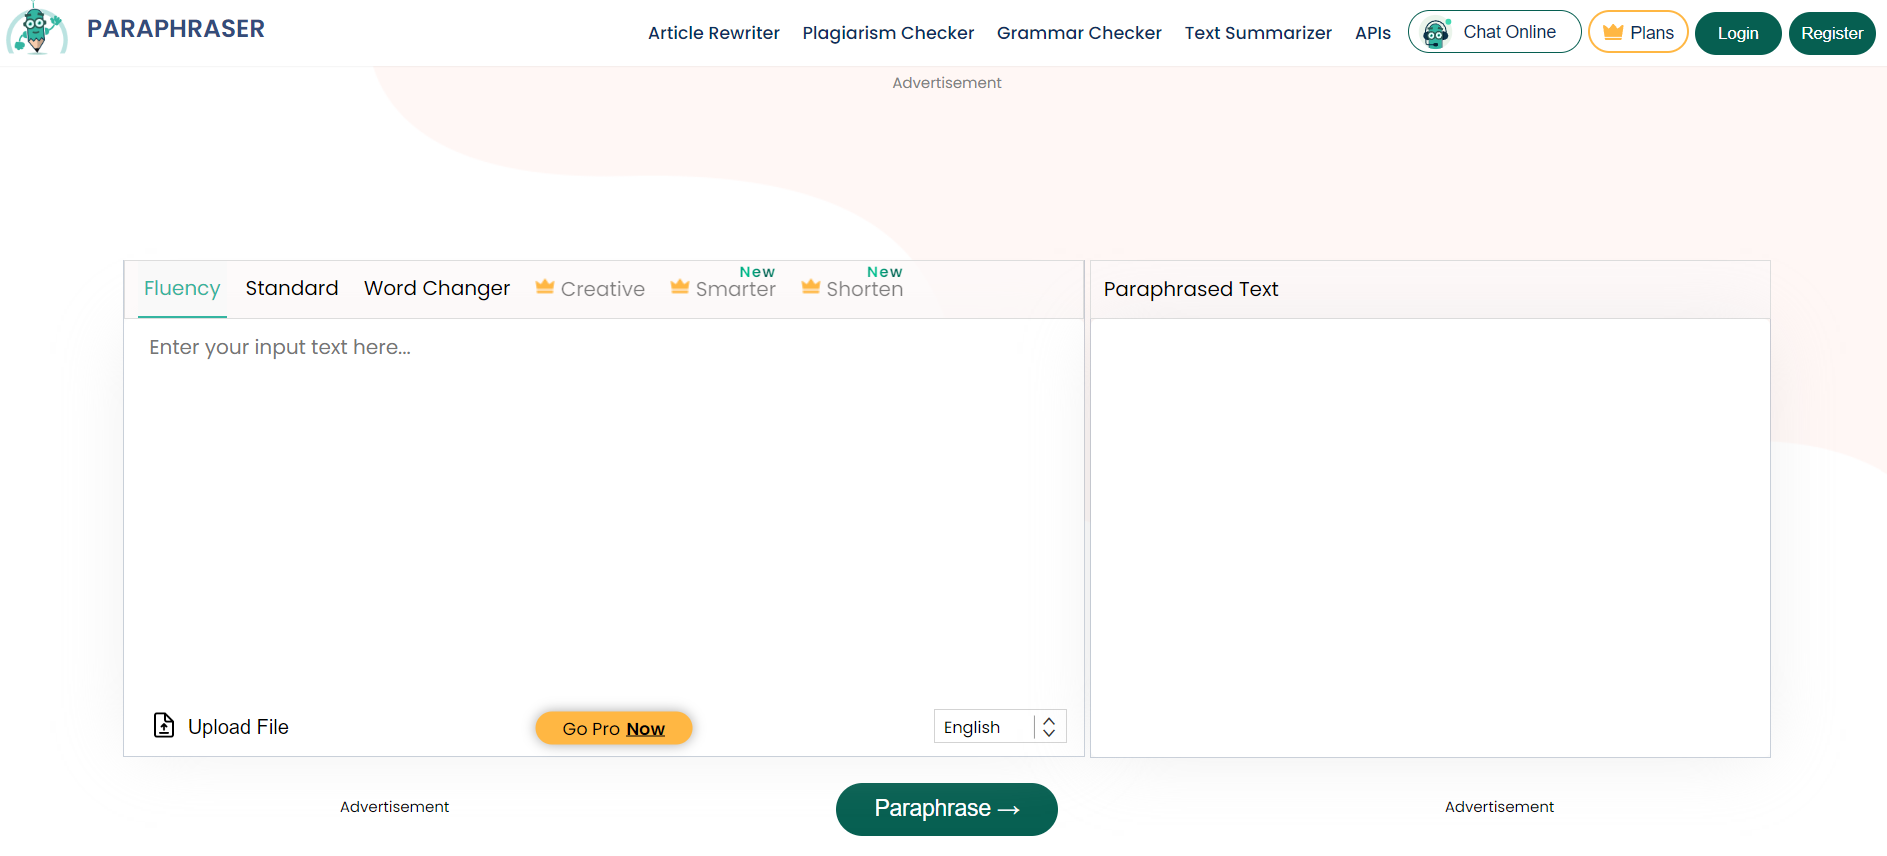Switch to Standard mode tab
Image resolution: width=1887 pixels, height=856 pixels.
[x=292, y=289]
